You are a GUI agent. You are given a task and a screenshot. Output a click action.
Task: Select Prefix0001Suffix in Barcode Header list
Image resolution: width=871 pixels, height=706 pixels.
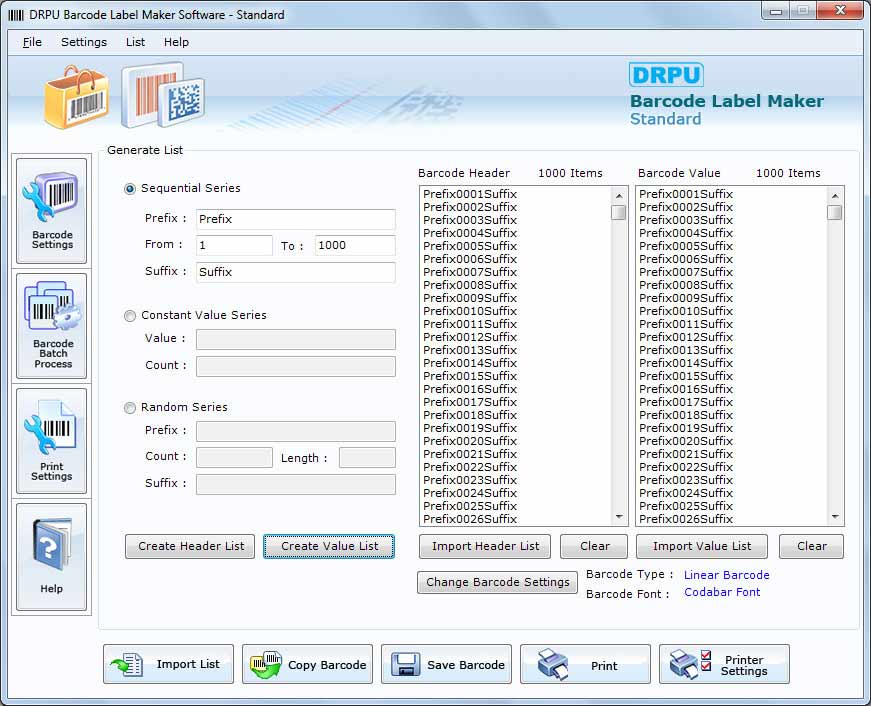[x=470, y=194]
